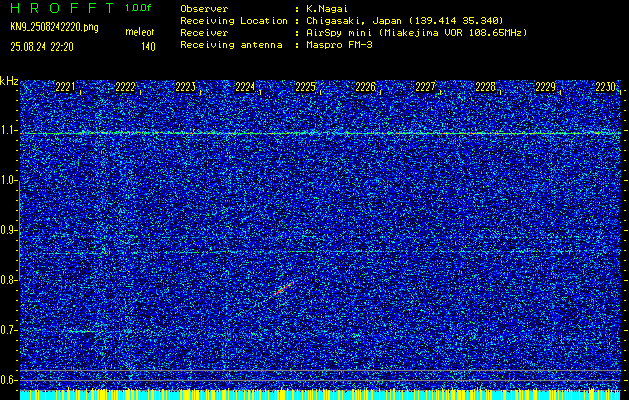Click the 1.1 frequency axis label

[x=8, y=130]
